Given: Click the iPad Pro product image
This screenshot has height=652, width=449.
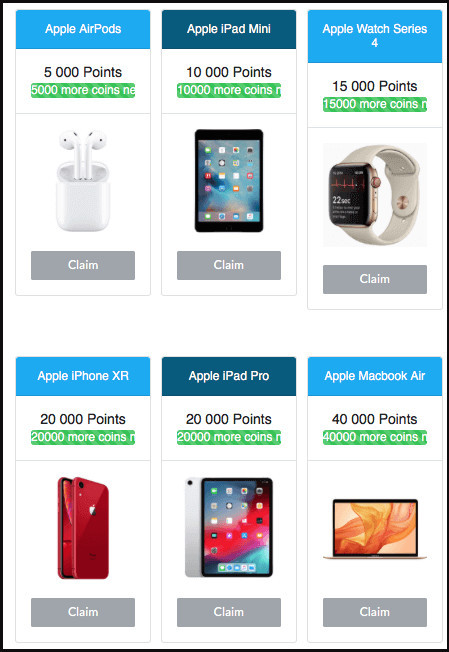Looking at the screenshot, I should 229,528.
